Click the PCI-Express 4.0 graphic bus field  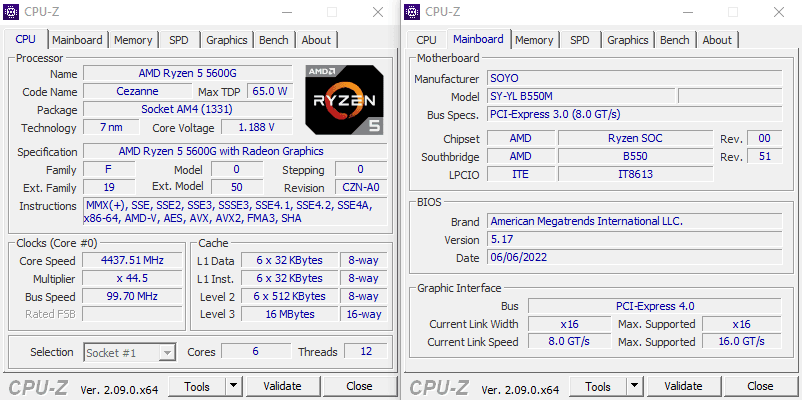click(x=655, y=306)
